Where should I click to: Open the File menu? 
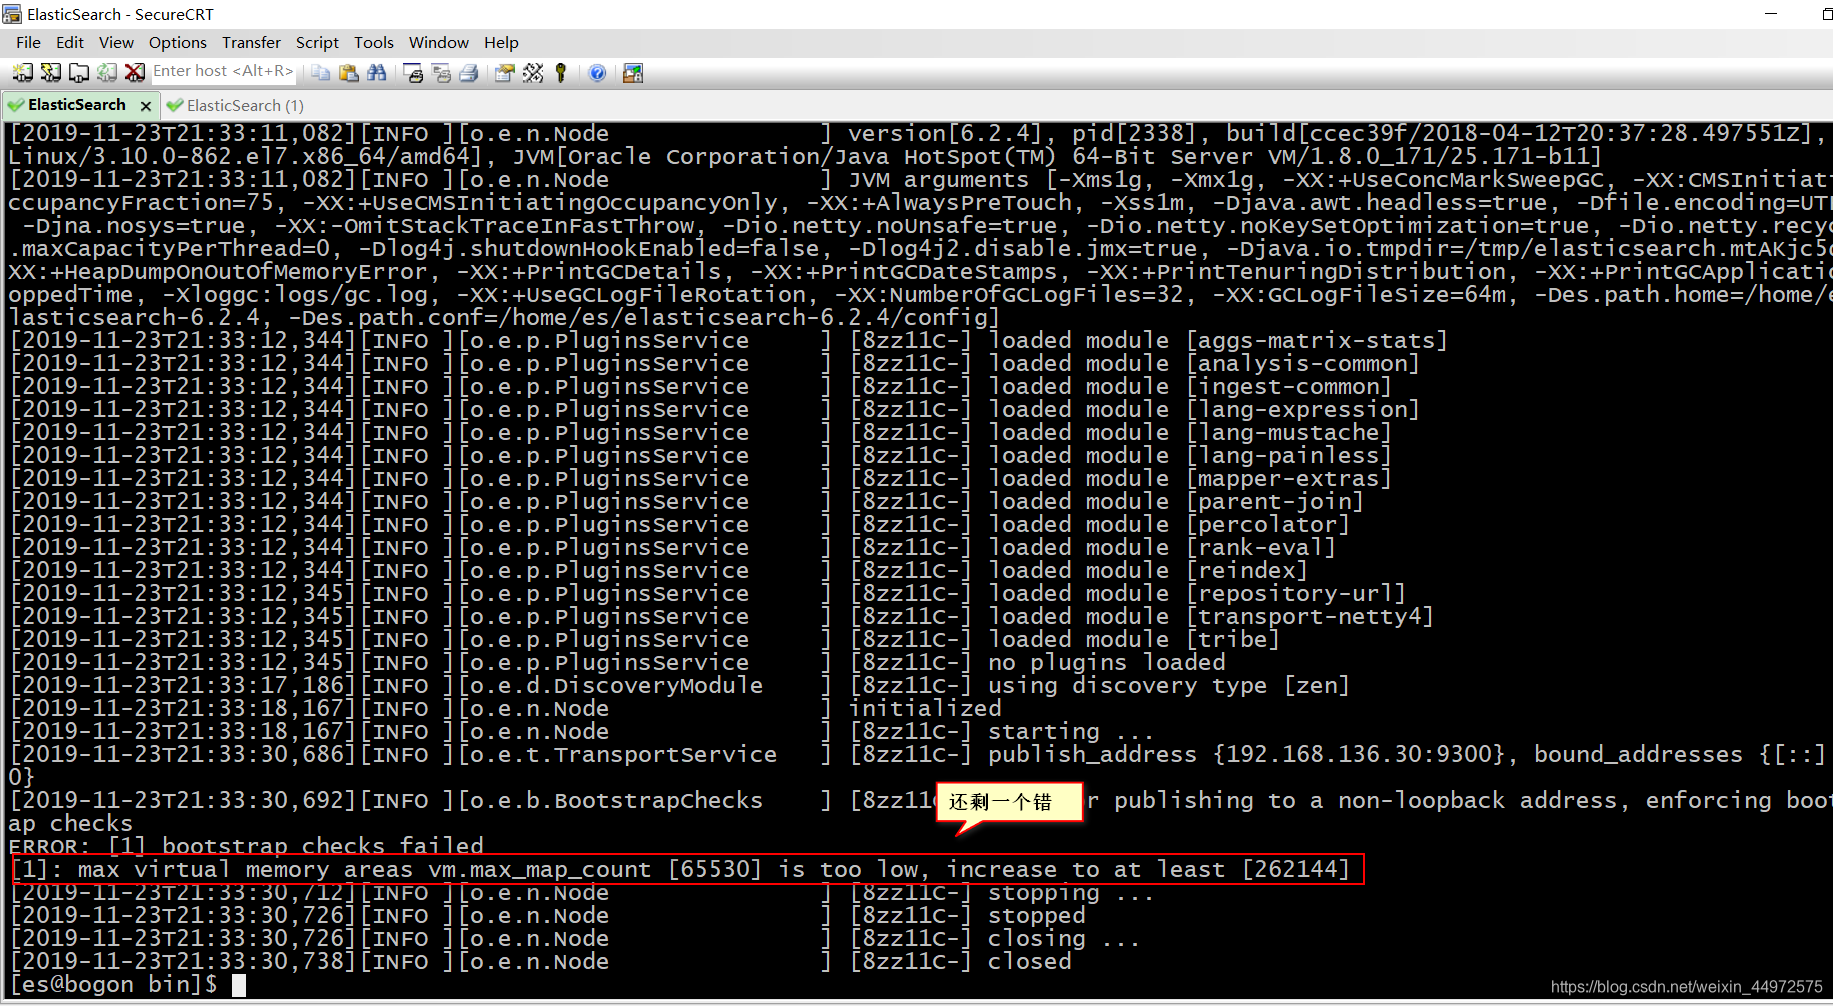(28, 42)
